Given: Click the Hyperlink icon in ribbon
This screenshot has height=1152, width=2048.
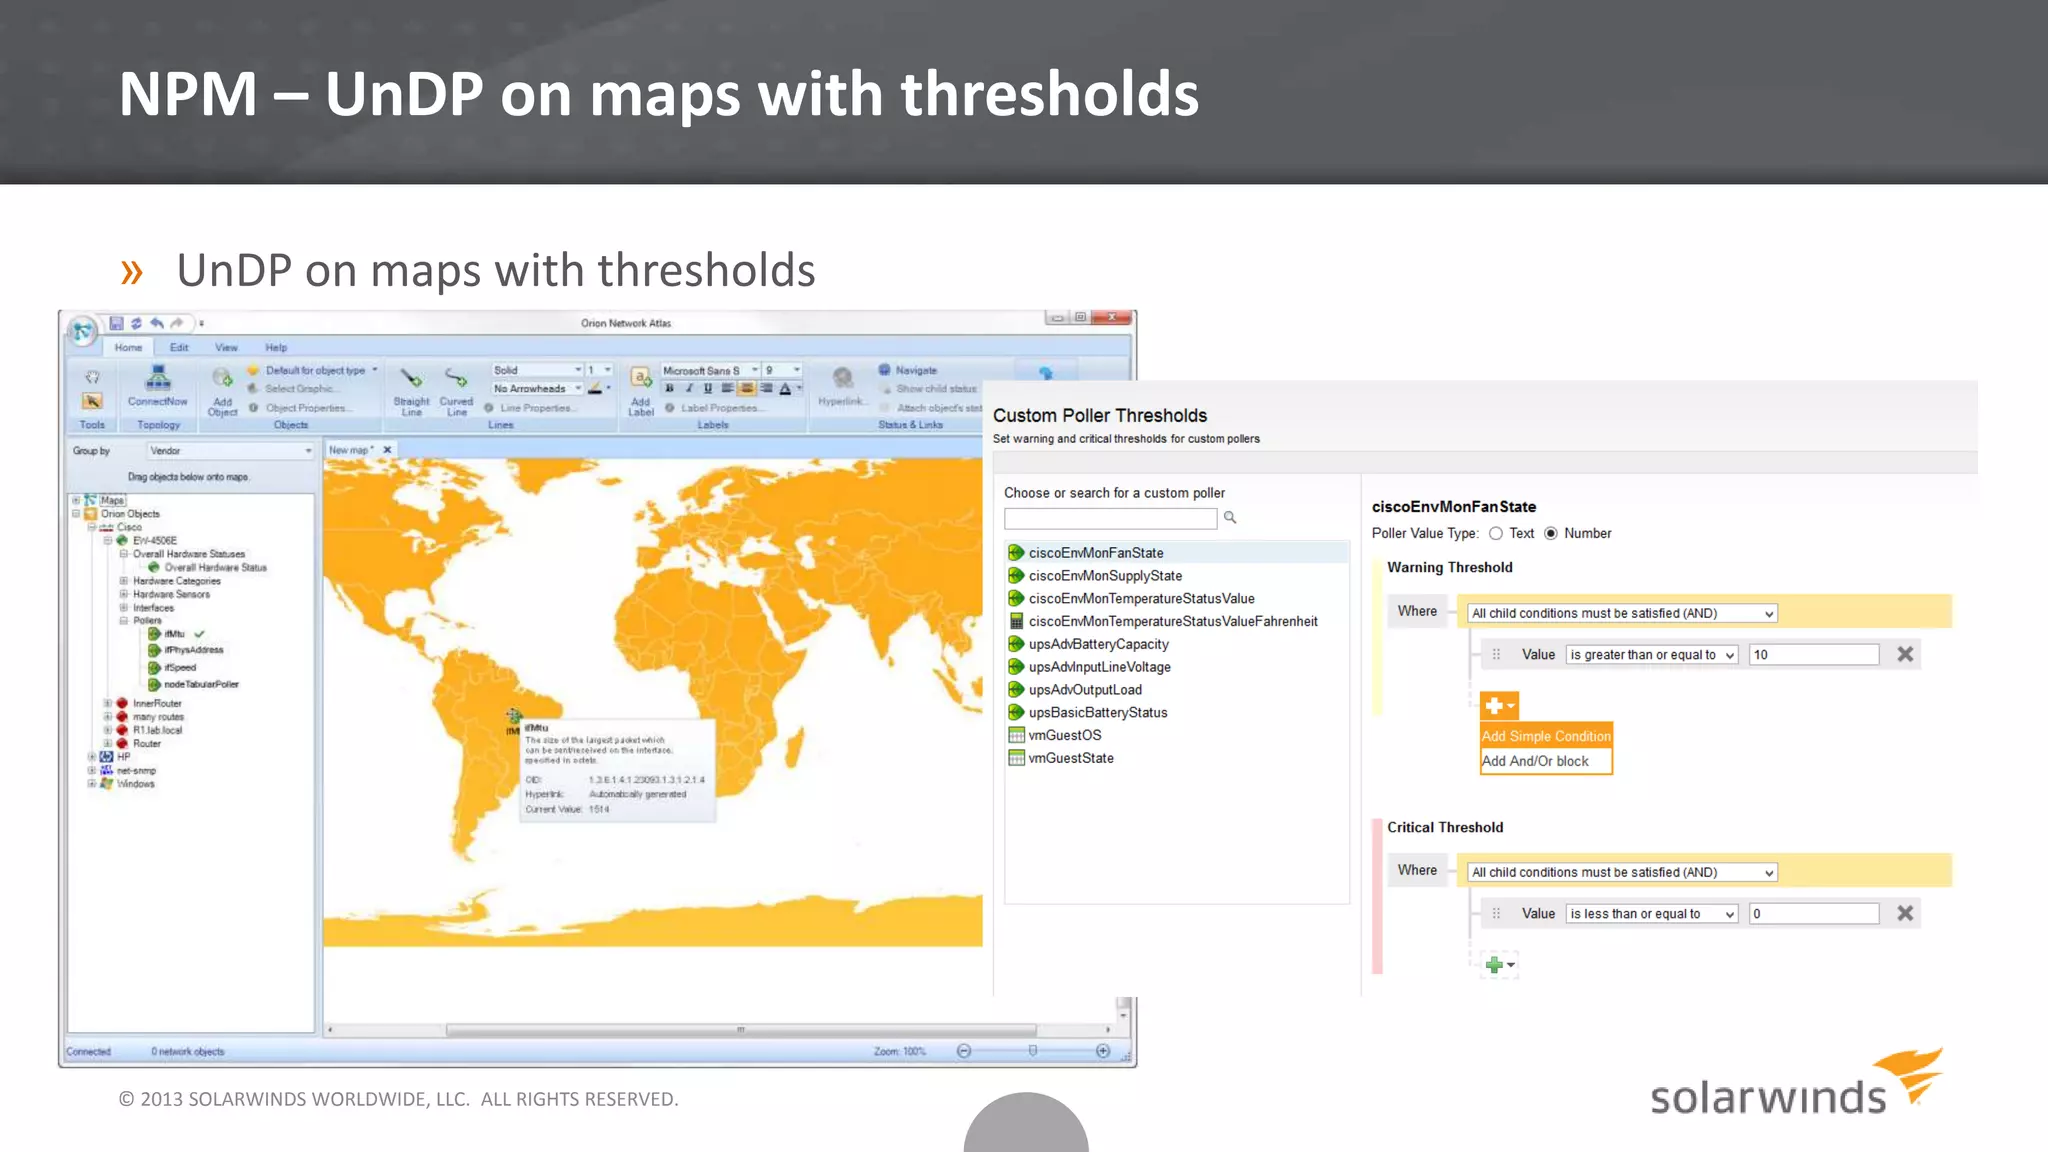Looking at the screenshot, I should [x=843, y=377].
